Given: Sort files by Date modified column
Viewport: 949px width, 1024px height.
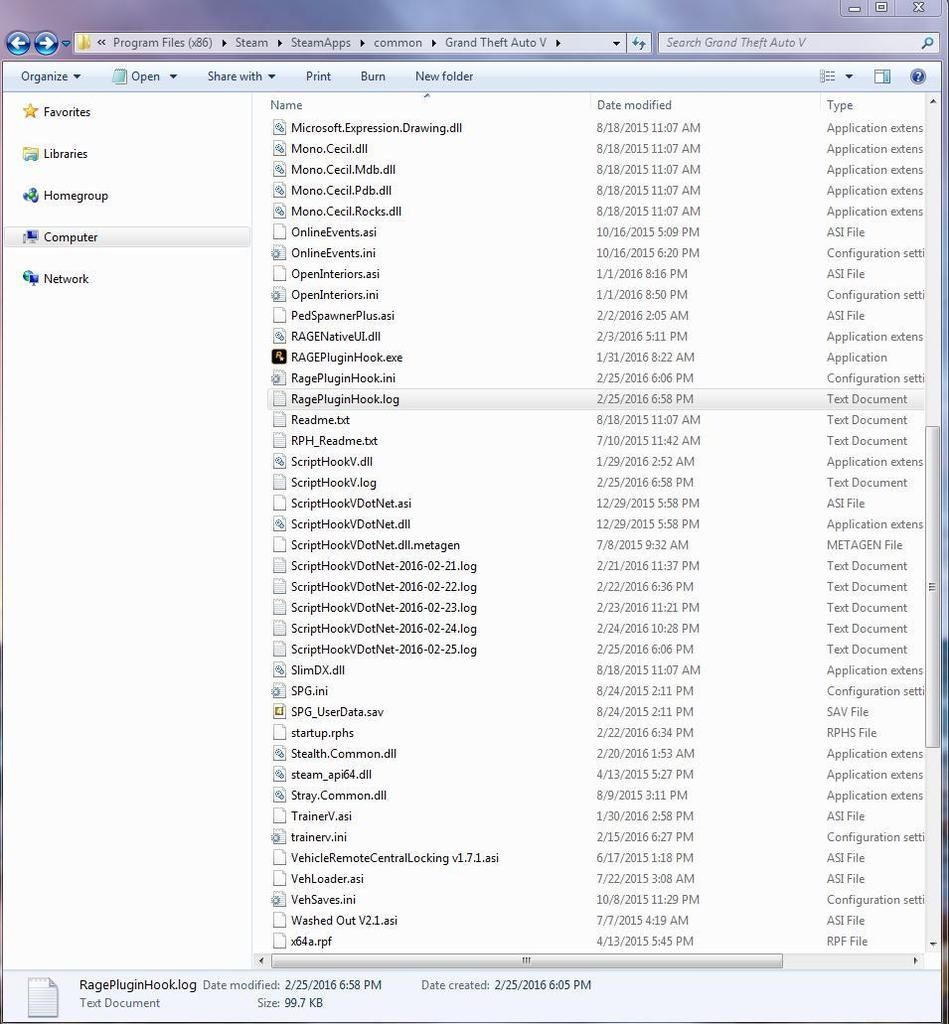Looking at the screenshot, I should [634, 105].
